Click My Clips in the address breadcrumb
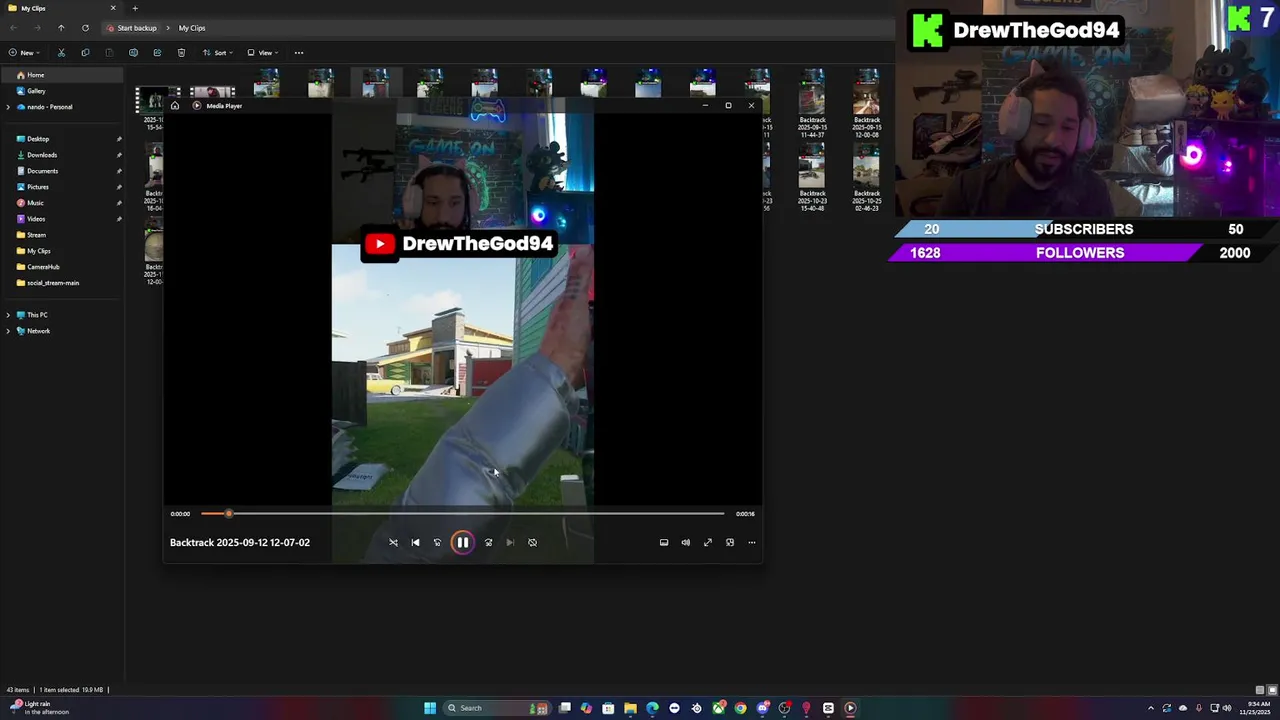The width and height of the screenshot is (1280, 720). click(x=192, y=28)
